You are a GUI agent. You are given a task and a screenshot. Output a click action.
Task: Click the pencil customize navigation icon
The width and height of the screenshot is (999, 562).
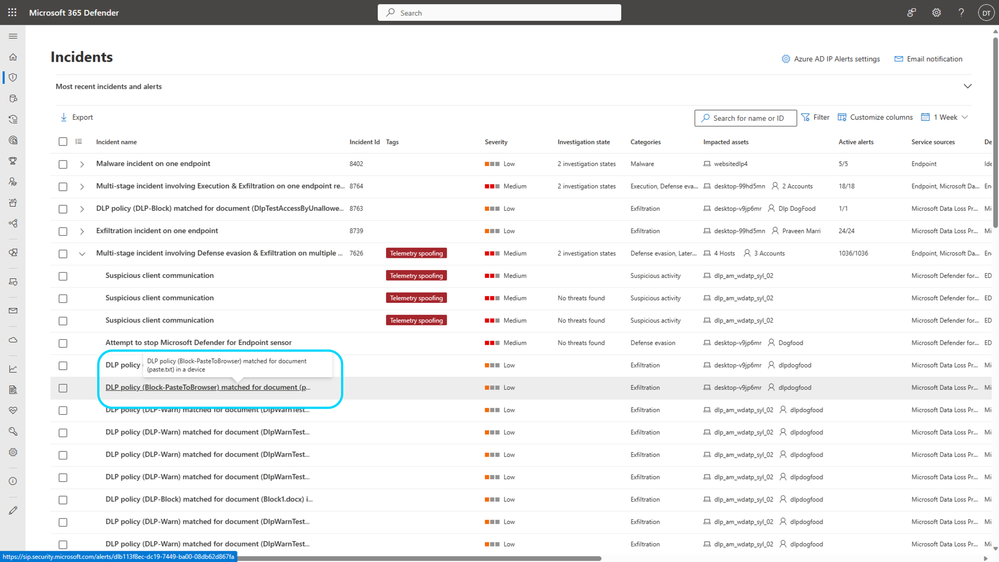[x=13, y=510]
